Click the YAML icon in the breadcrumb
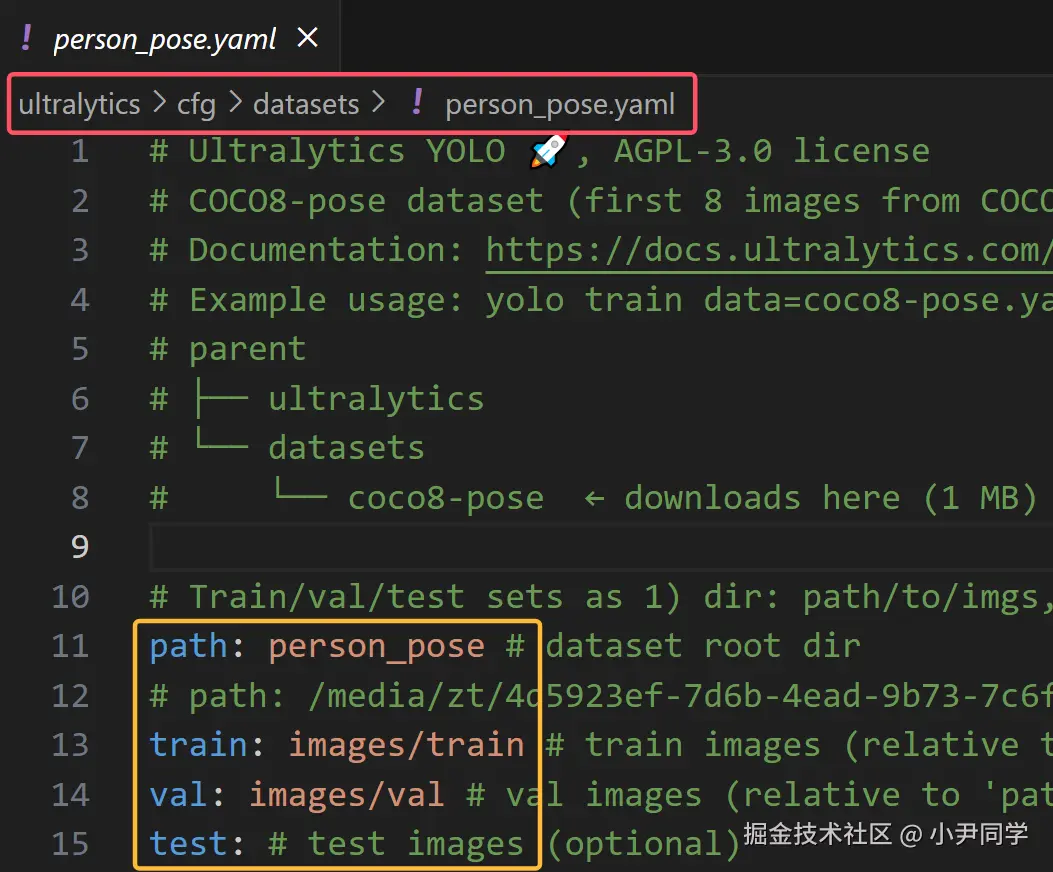Viewport: 1053px width, 872px height. click(x=417, y=103)
